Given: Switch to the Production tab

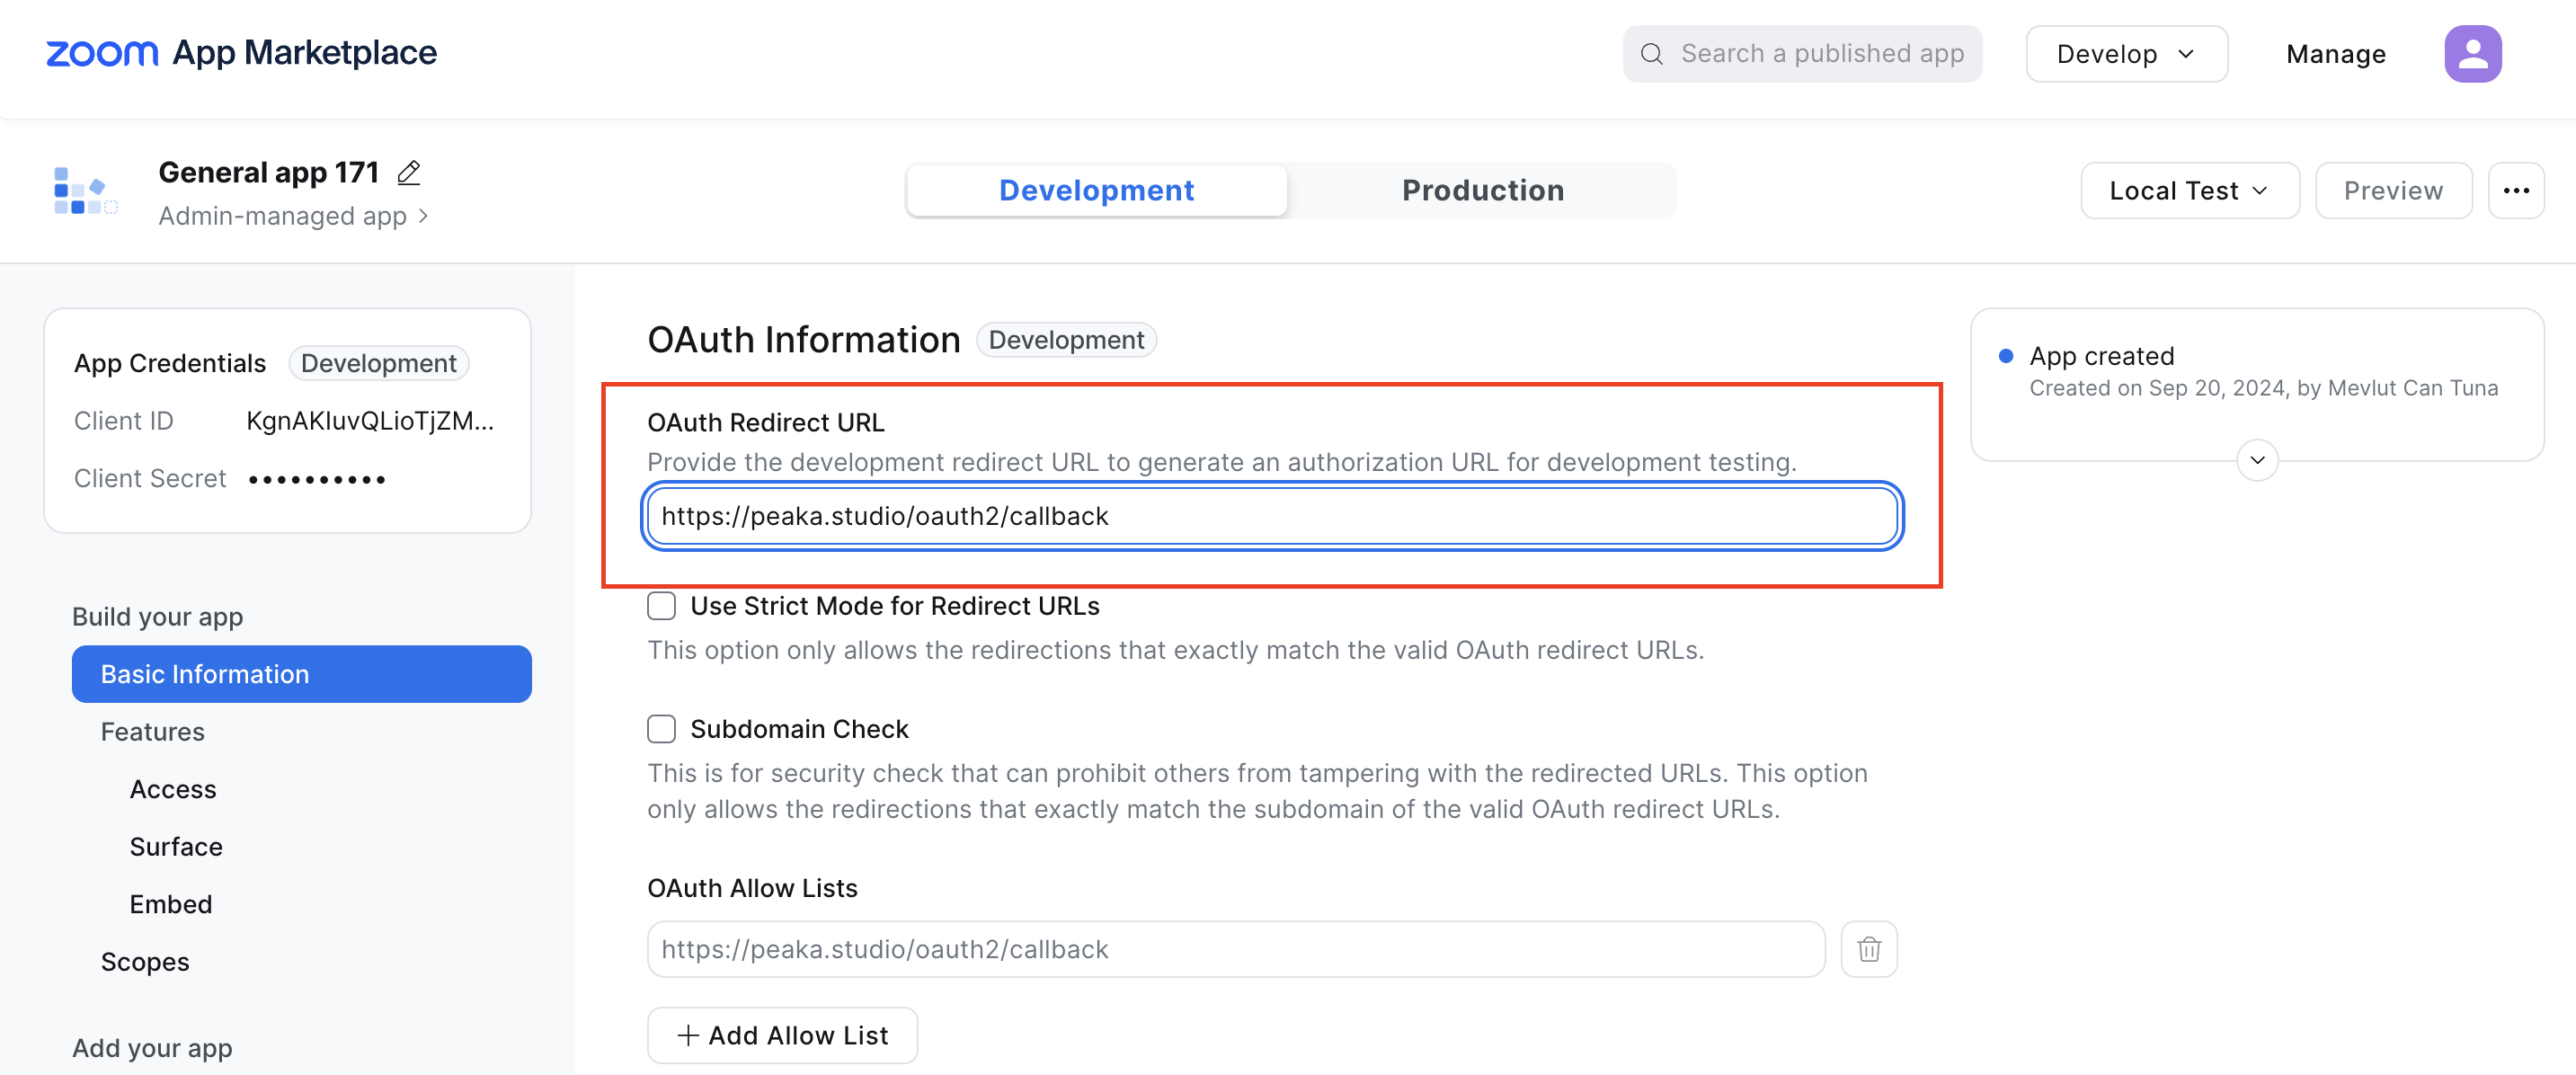Looking at the screenshot, I should tap(1482, 190).
